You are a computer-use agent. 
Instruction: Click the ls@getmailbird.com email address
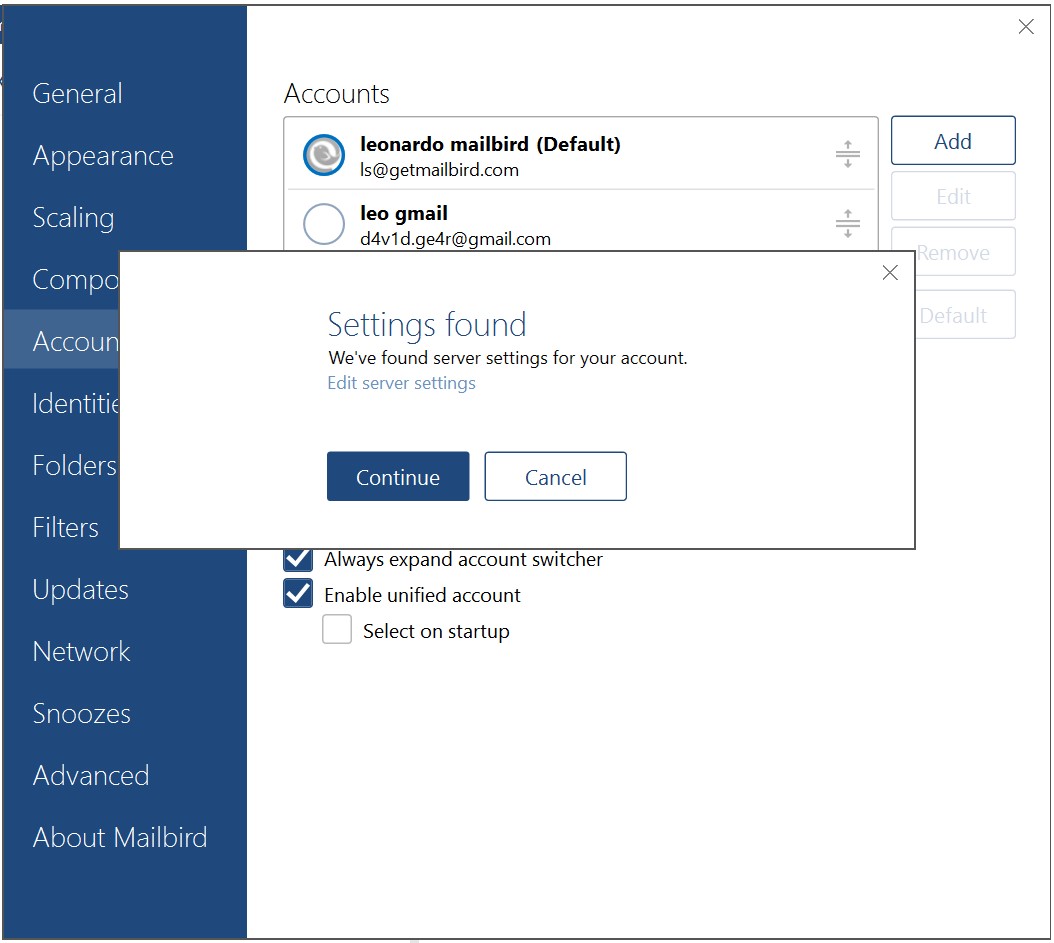439,170
